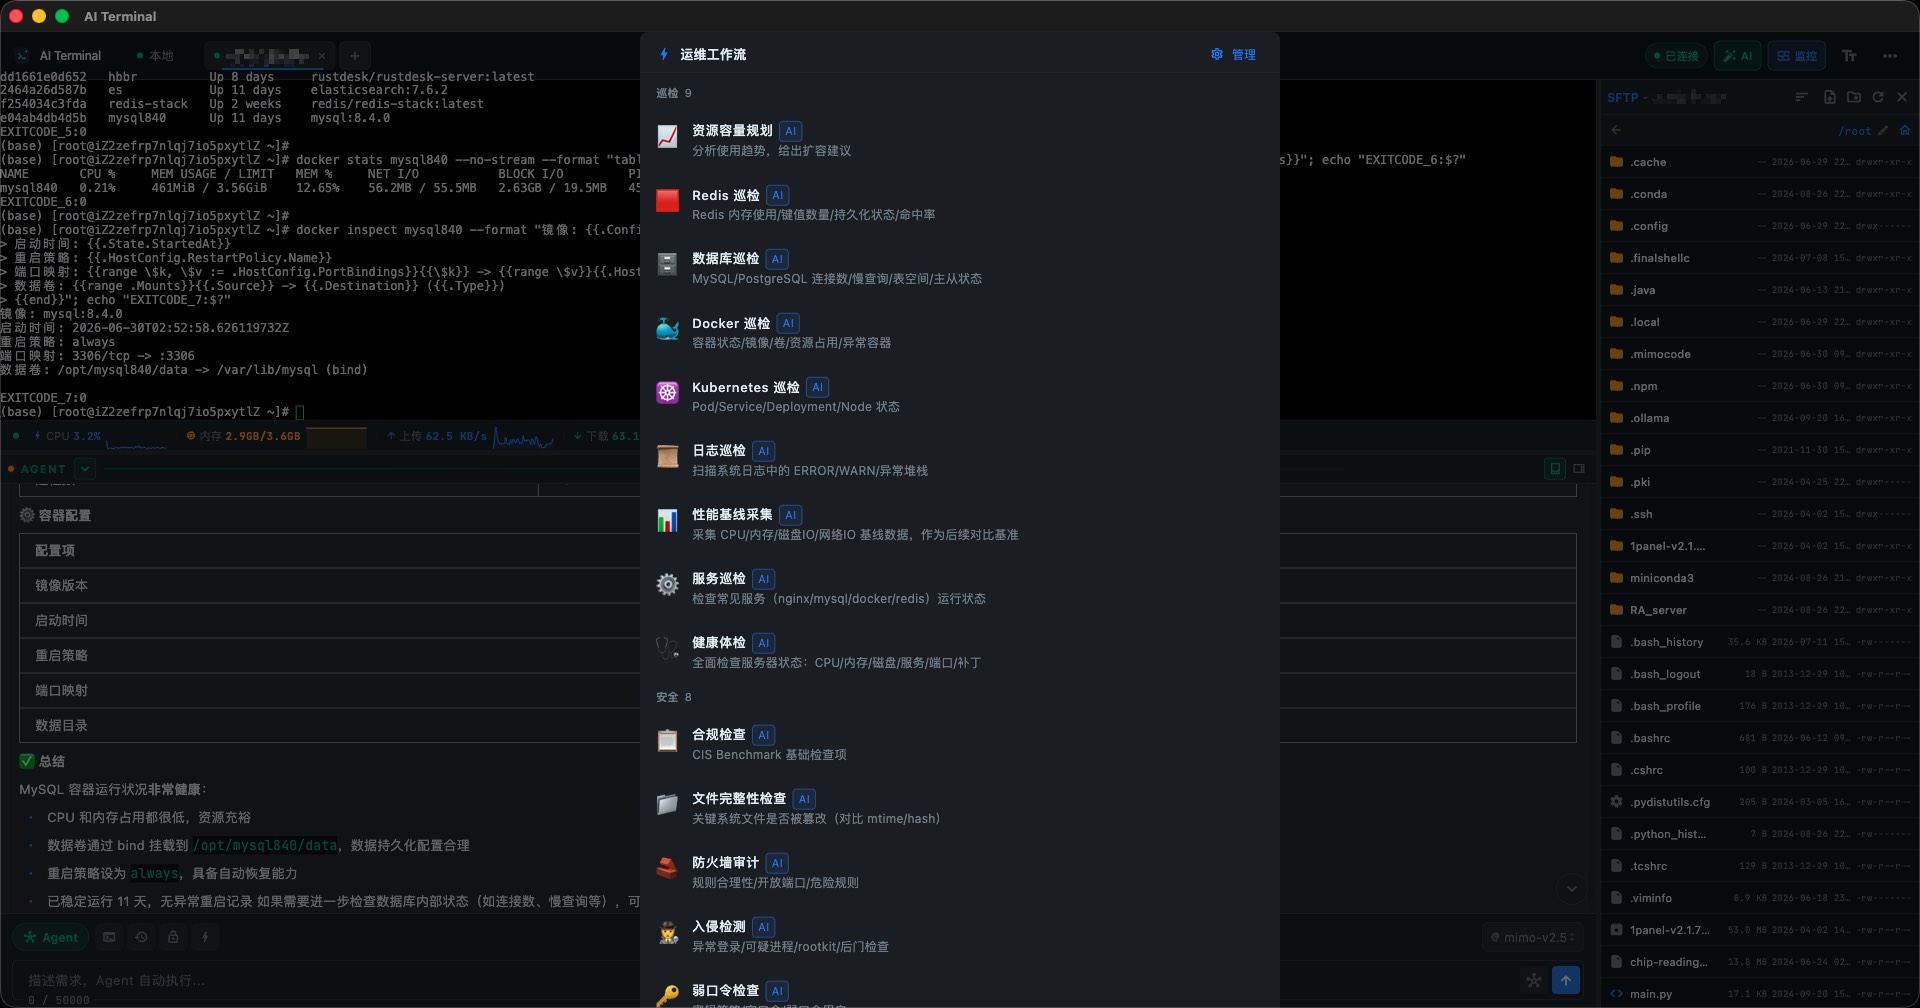This screenshot has height=1008, width=1920.
Task: Open workflows via lightning icon in agent toolbar
Action: coord(205,937)
